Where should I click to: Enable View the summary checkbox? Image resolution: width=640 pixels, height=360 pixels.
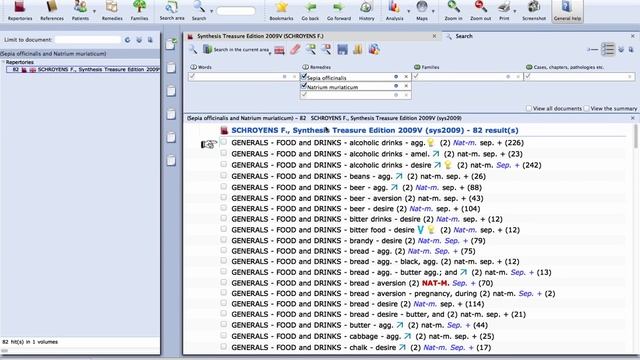587,108
